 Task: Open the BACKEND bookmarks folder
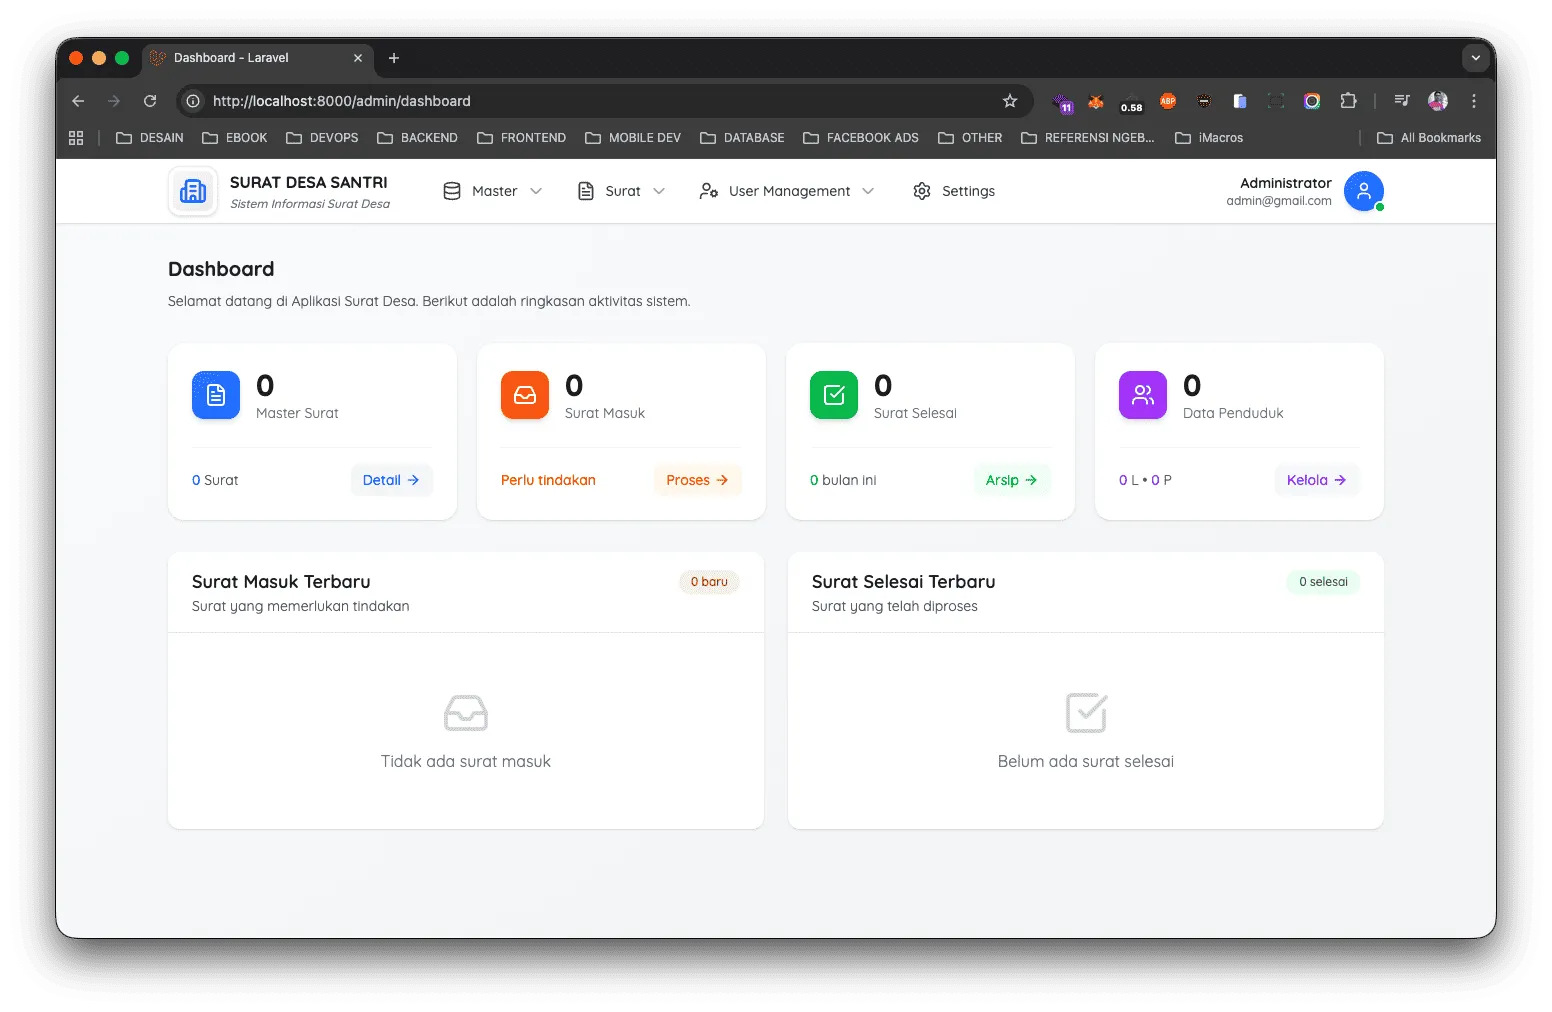[x=417, y=138]
